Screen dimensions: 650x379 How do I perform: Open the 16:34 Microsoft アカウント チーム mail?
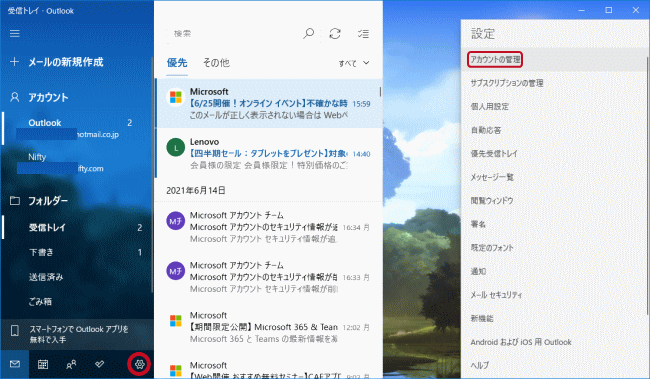click(x=269, y=227)
